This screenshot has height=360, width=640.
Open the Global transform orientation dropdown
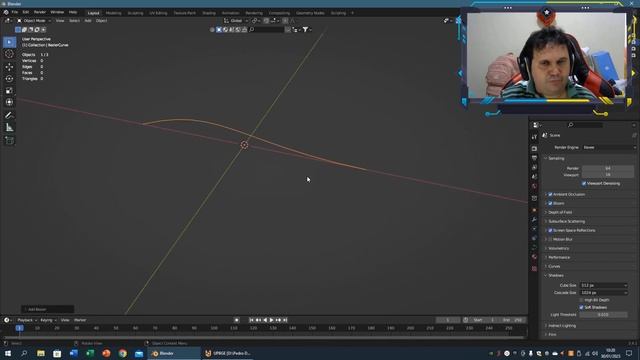(x=236, y=20)
